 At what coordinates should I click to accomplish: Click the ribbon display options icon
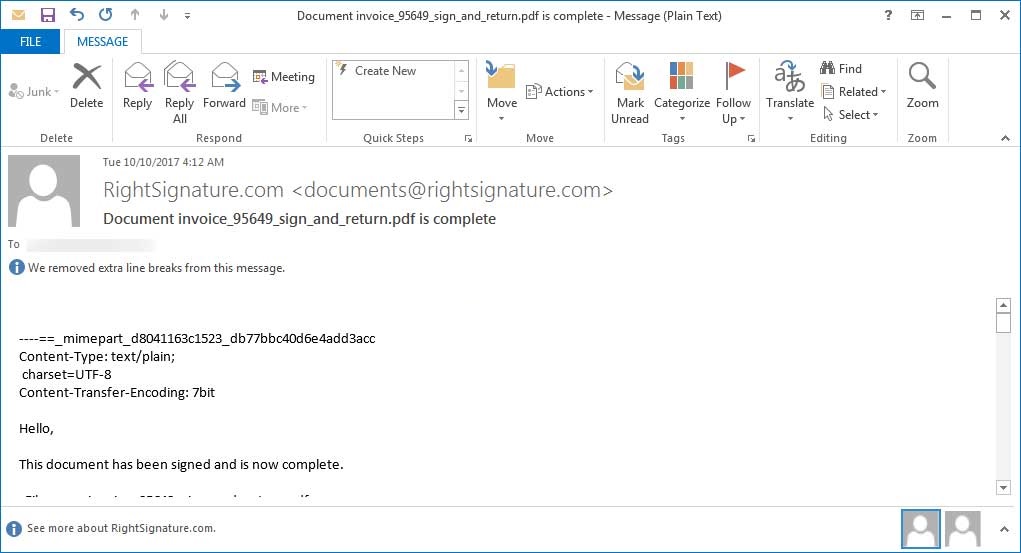pyautogui.click(x=917, y=15)
